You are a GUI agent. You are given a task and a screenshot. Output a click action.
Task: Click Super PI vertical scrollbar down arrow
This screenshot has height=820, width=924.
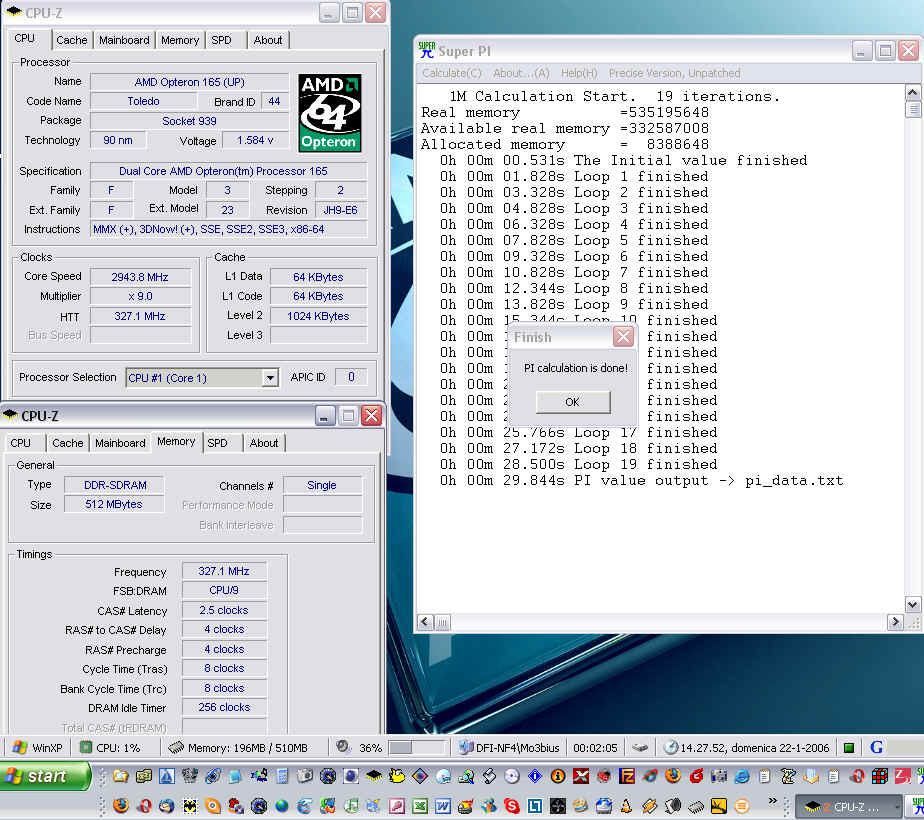912,604
